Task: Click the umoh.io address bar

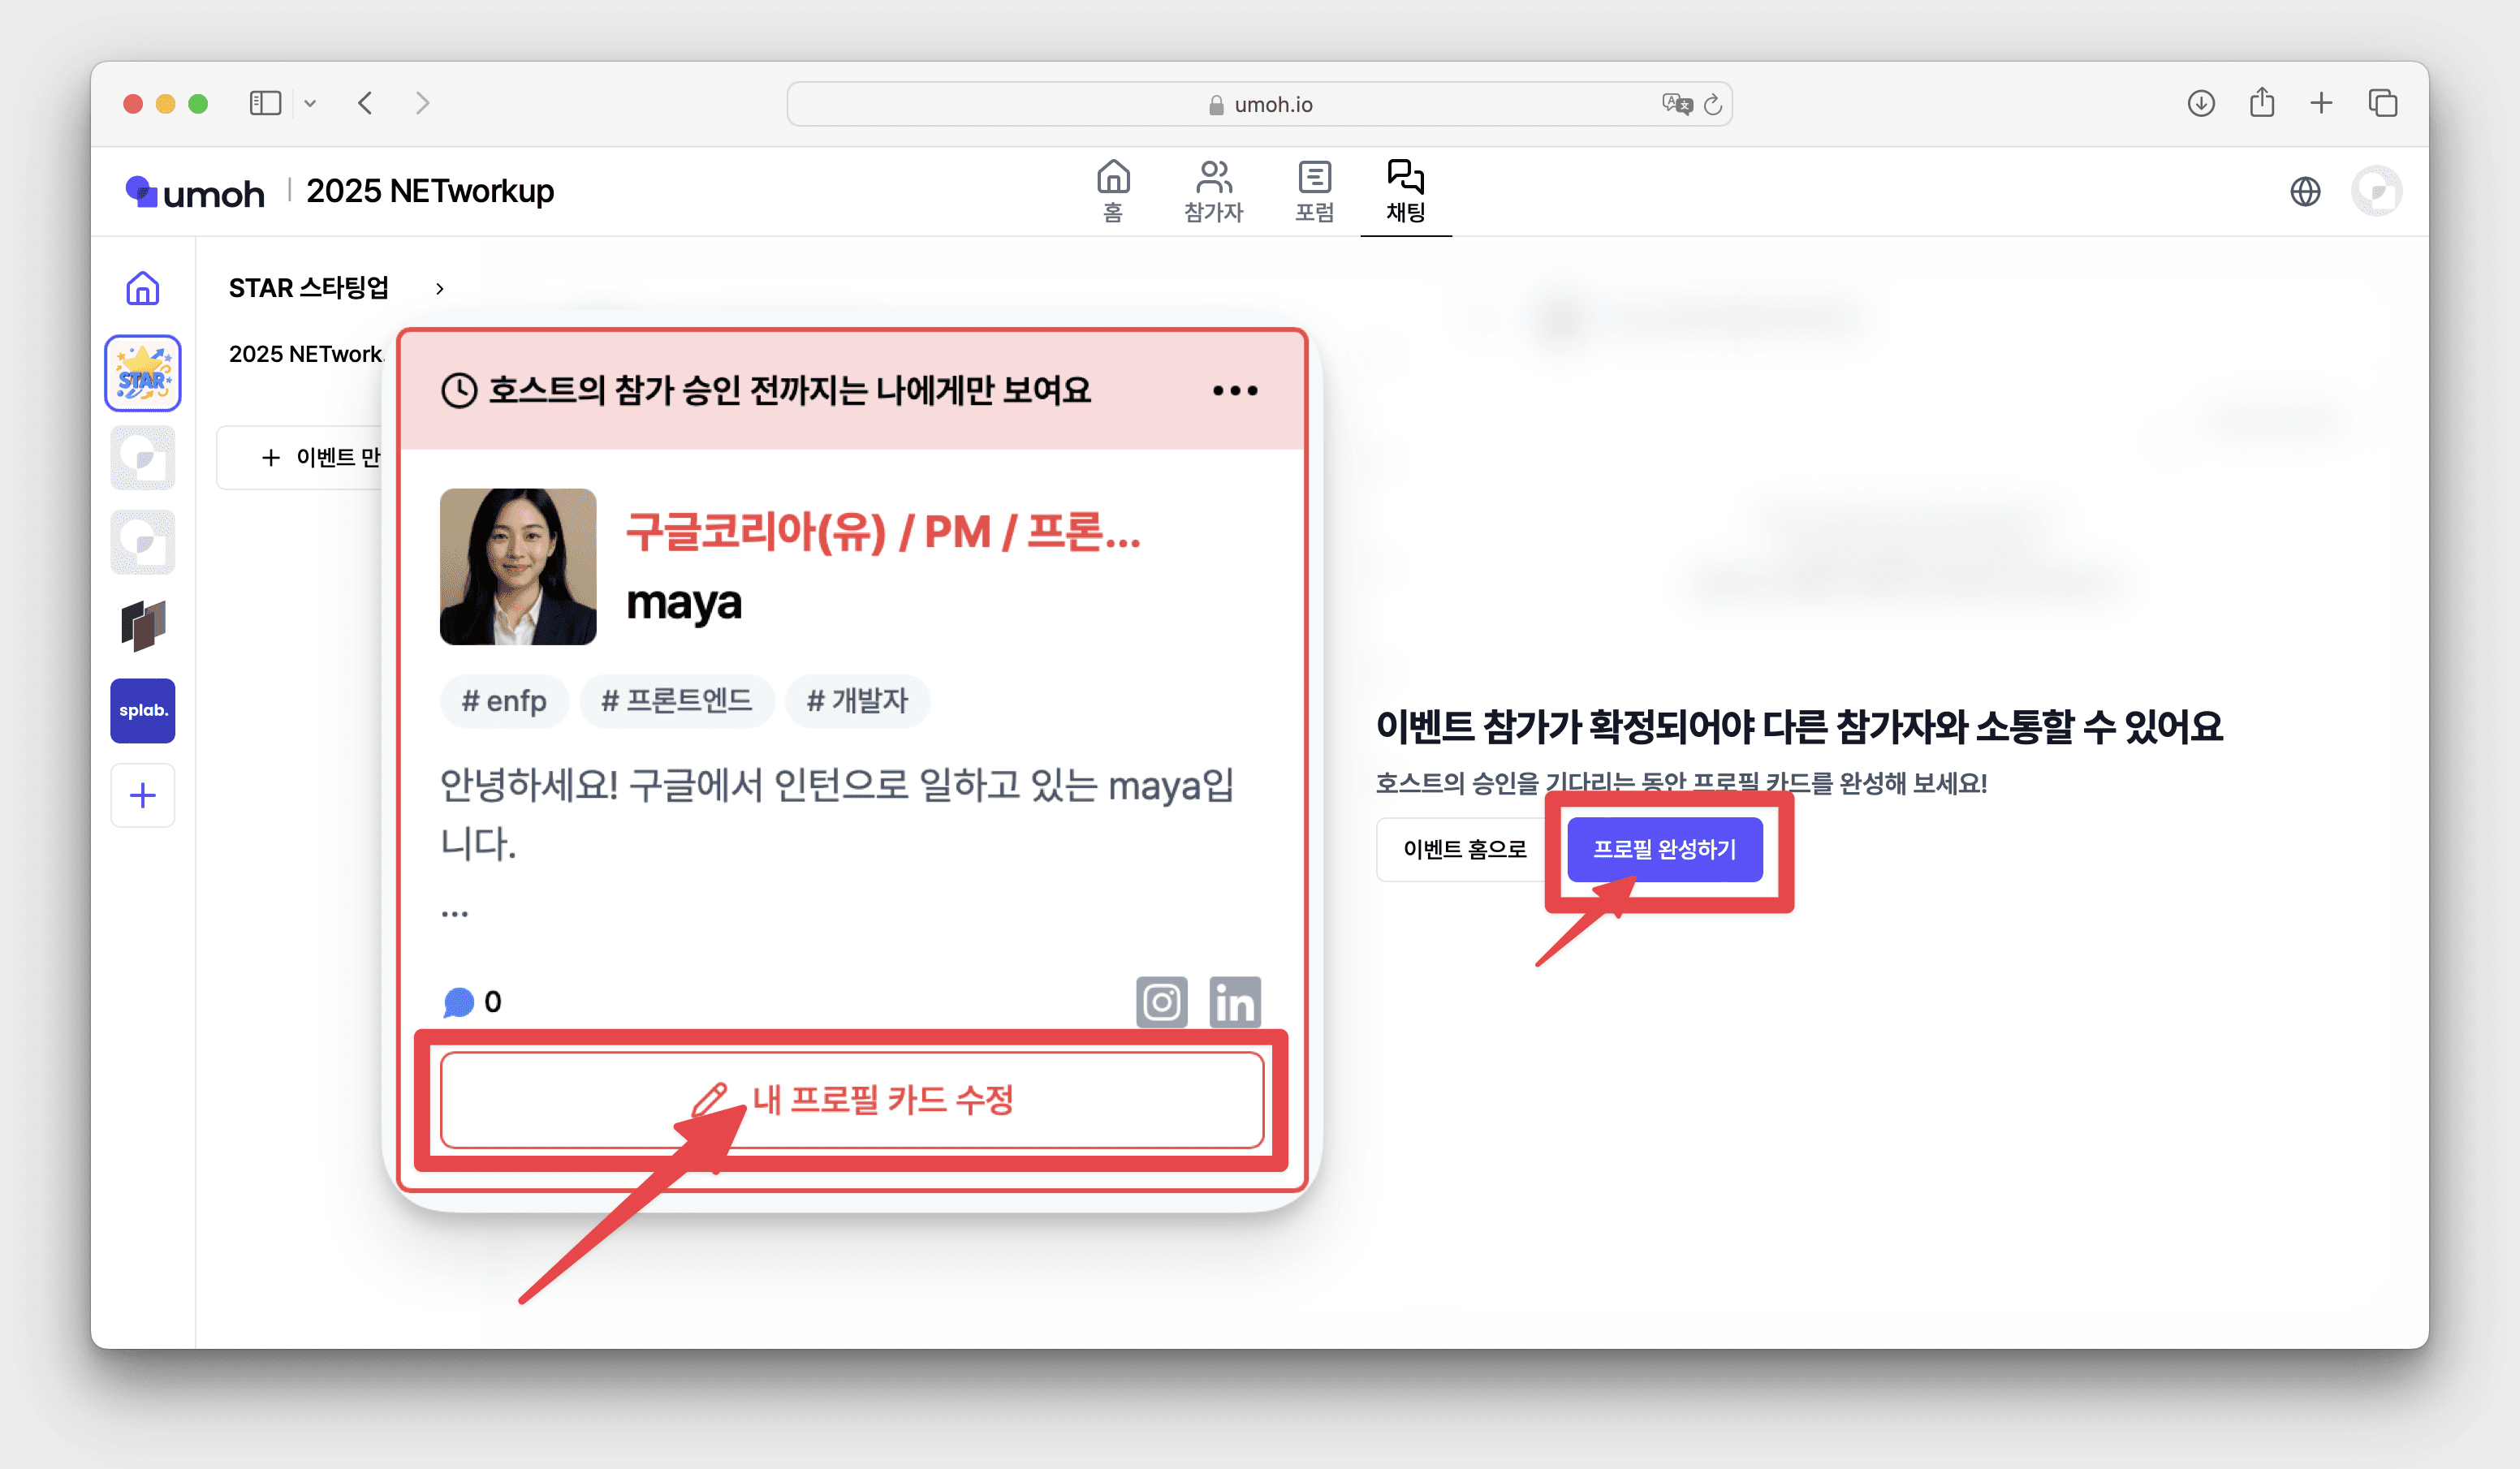Action: click(1258, 104)
